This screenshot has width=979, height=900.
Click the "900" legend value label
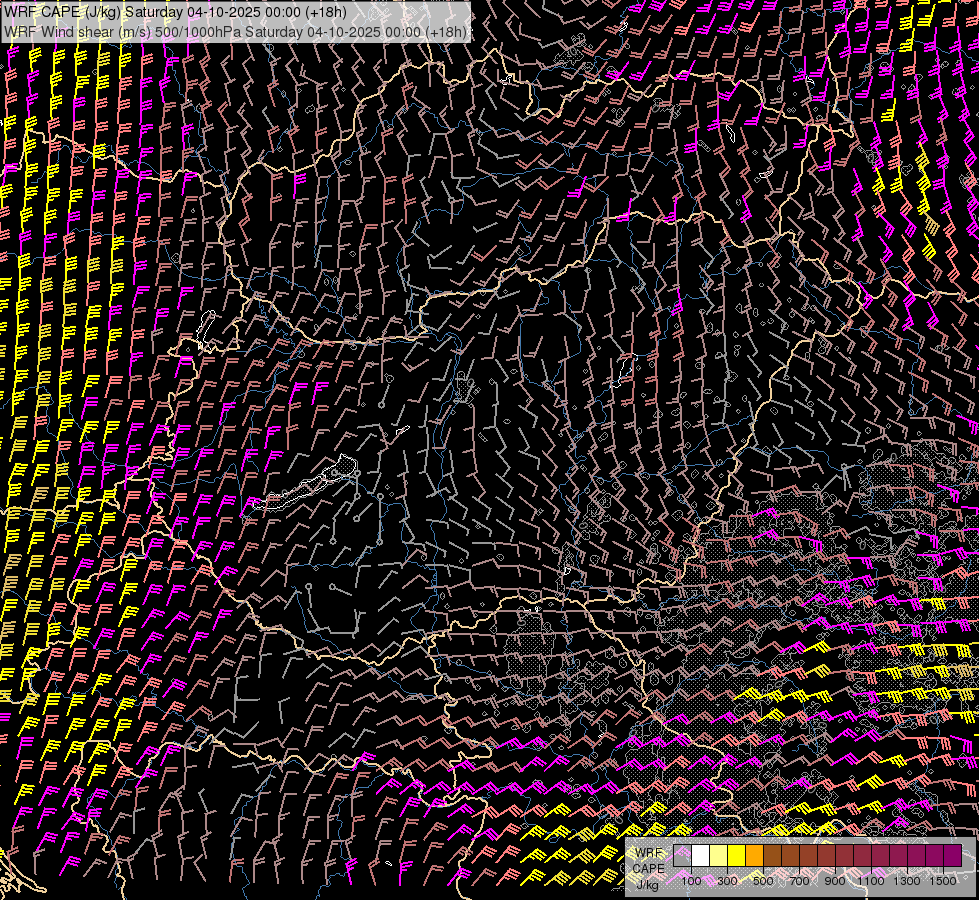click(835, 881)
